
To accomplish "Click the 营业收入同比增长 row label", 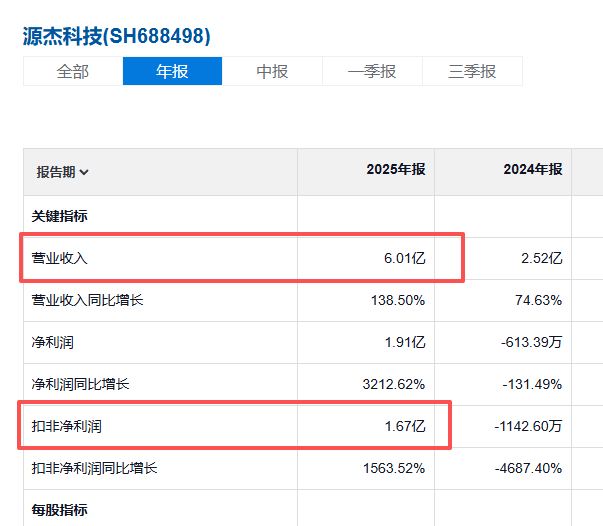I will coord(87,300).
